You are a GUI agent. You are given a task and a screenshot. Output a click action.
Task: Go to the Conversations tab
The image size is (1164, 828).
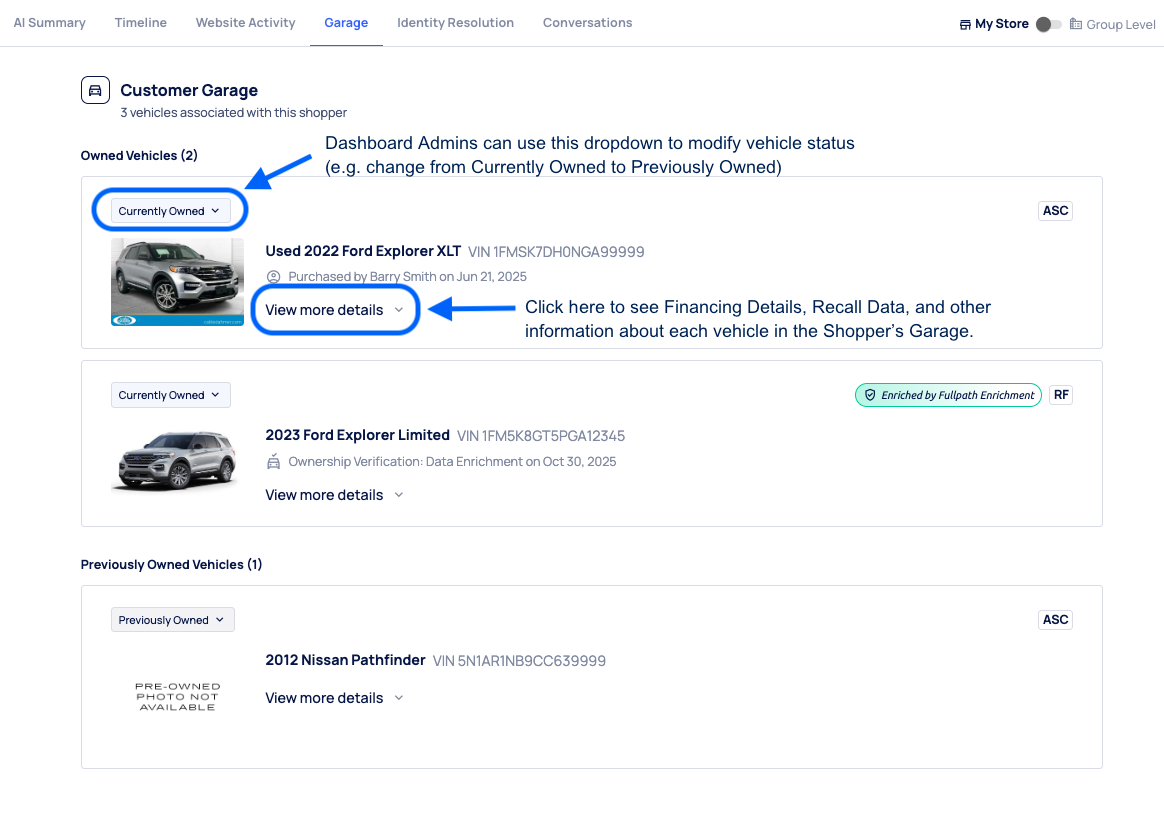coord(587,23)
